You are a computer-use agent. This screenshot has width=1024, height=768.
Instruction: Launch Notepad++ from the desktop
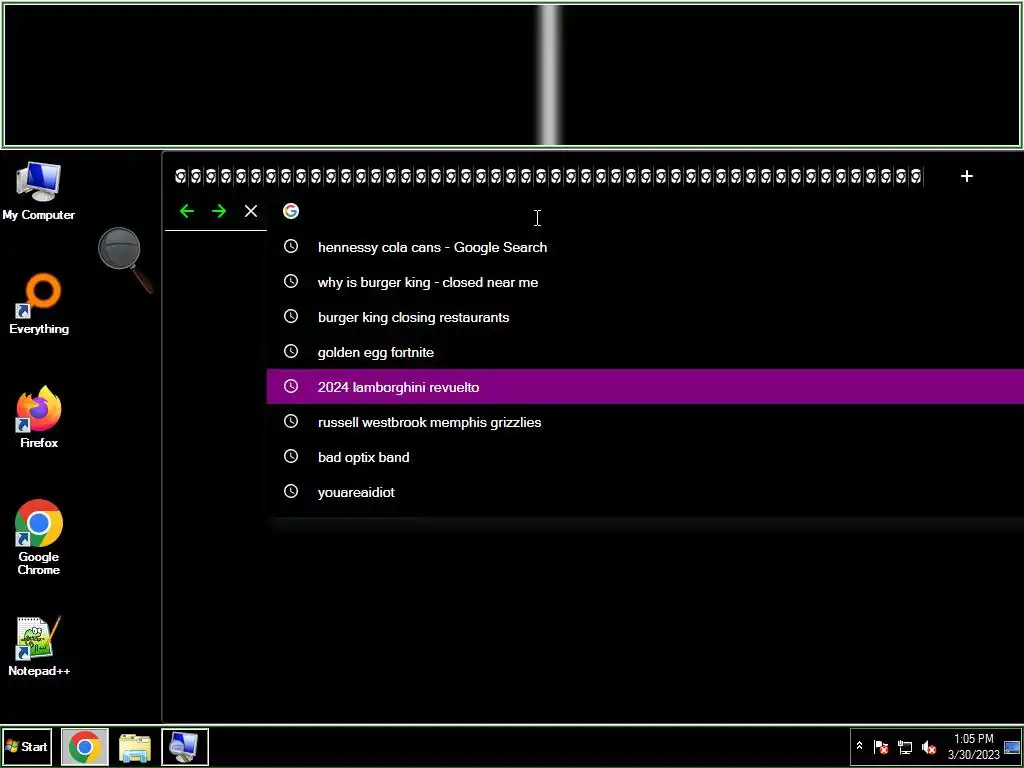coord(39,647)
